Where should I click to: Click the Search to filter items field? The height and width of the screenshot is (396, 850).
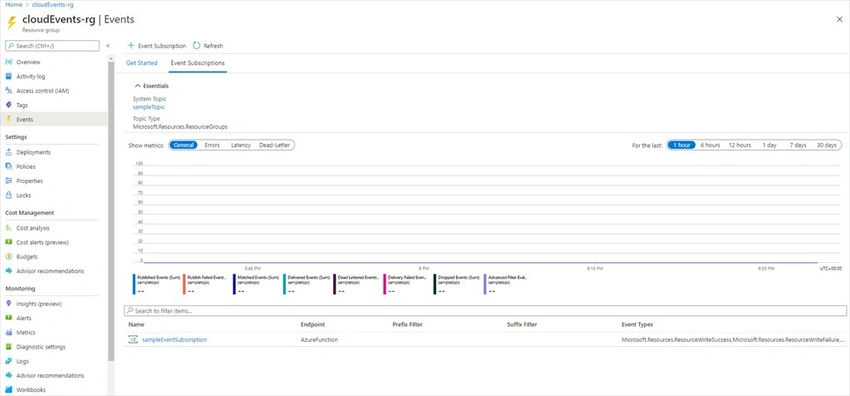tap(485, 311)
